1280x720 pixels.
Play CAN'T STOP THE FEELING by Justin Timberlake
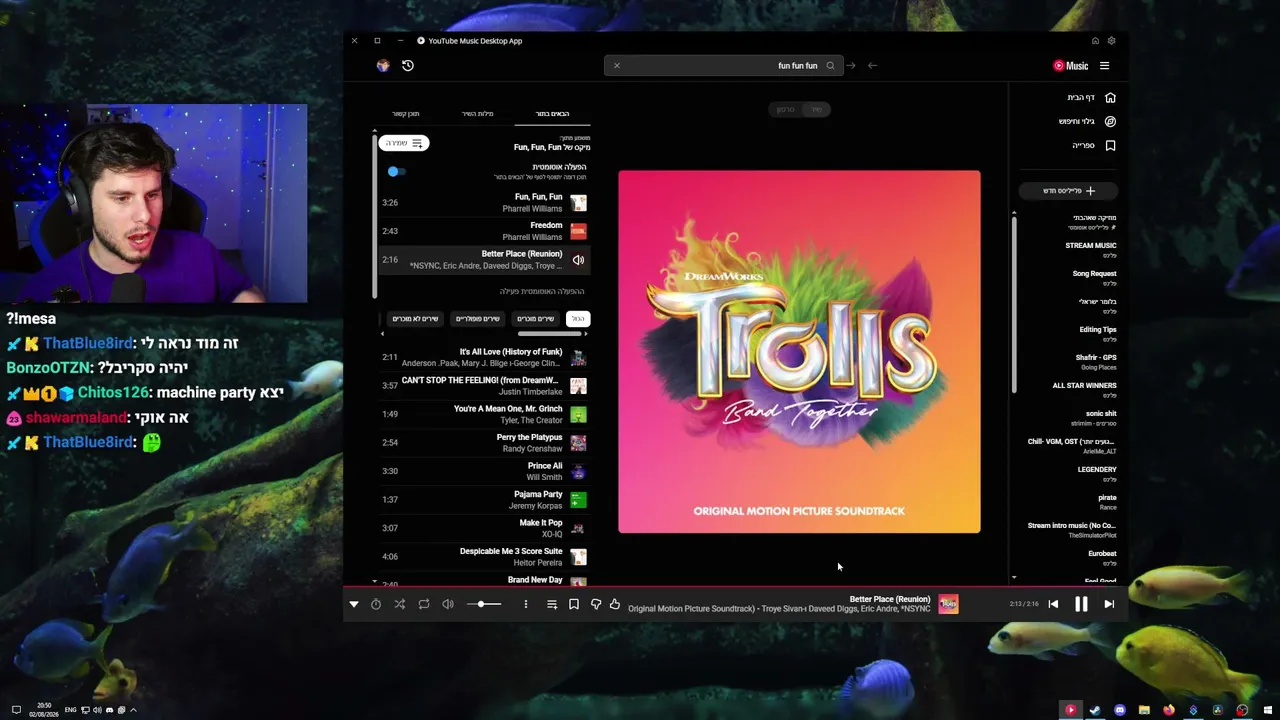click(484, 386)
